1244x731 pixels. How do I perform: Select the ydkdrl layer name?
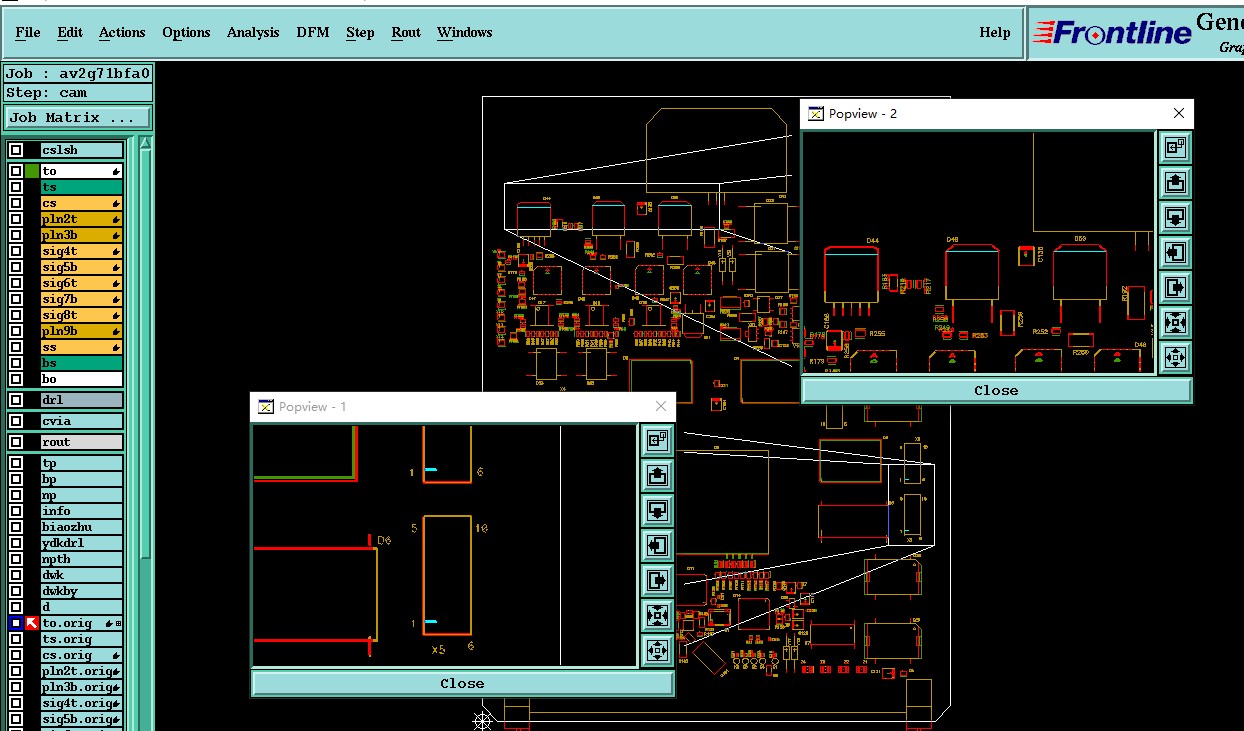pyautogui.click(x=81, y=543)
